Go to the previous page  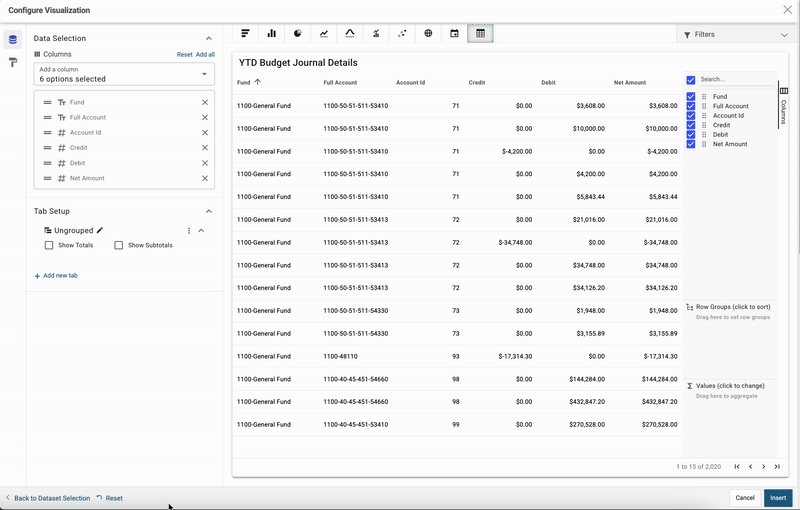click(x=750, y=467)
